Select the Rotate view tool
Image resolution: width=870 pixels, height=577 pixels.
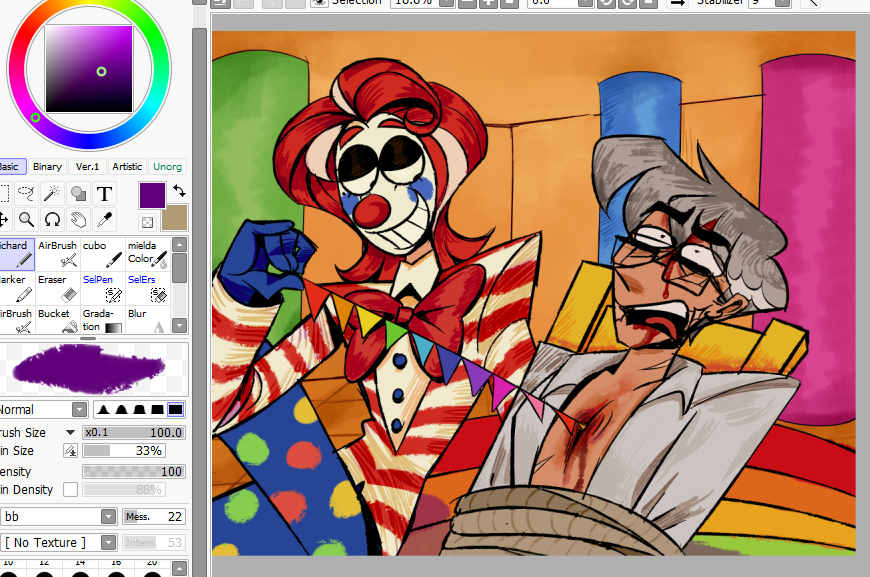pyautogui.click(x=52, y=220)
